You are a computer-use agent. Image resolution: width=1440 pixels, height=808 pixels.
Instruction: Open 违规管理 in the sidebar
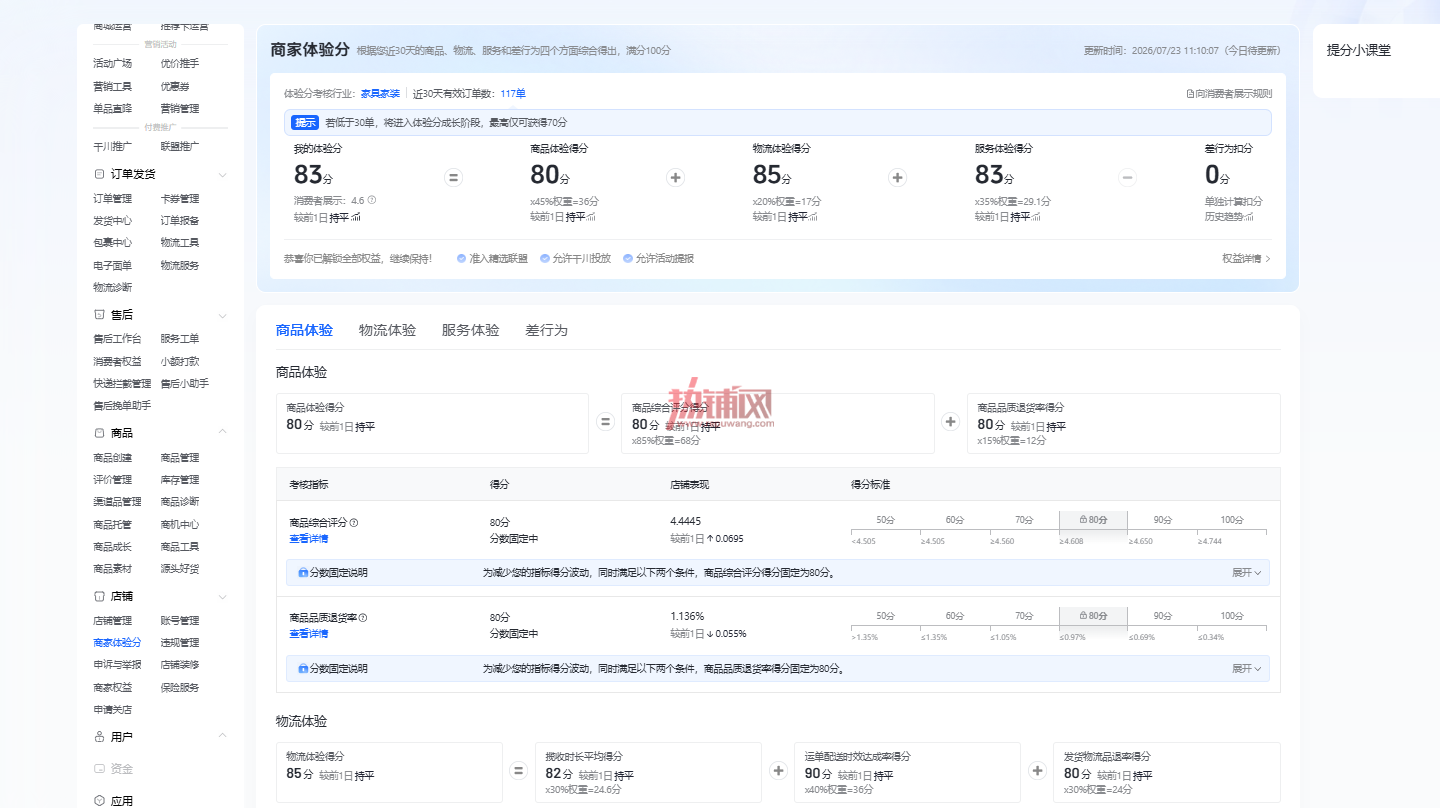click(x=180, y=642)
